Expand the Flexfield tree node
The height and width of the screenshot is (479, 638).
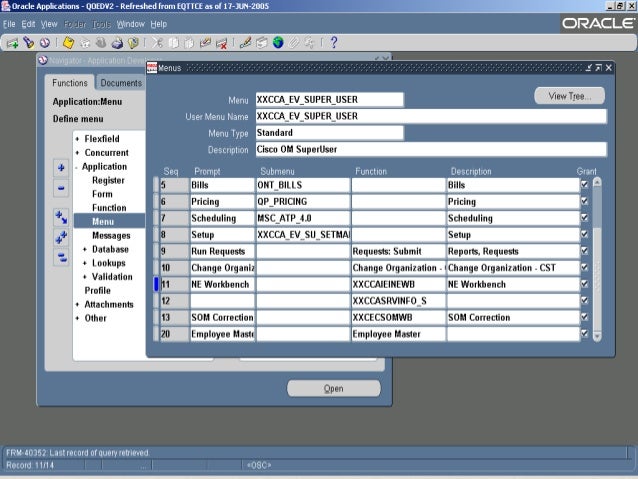click(77, 139)
